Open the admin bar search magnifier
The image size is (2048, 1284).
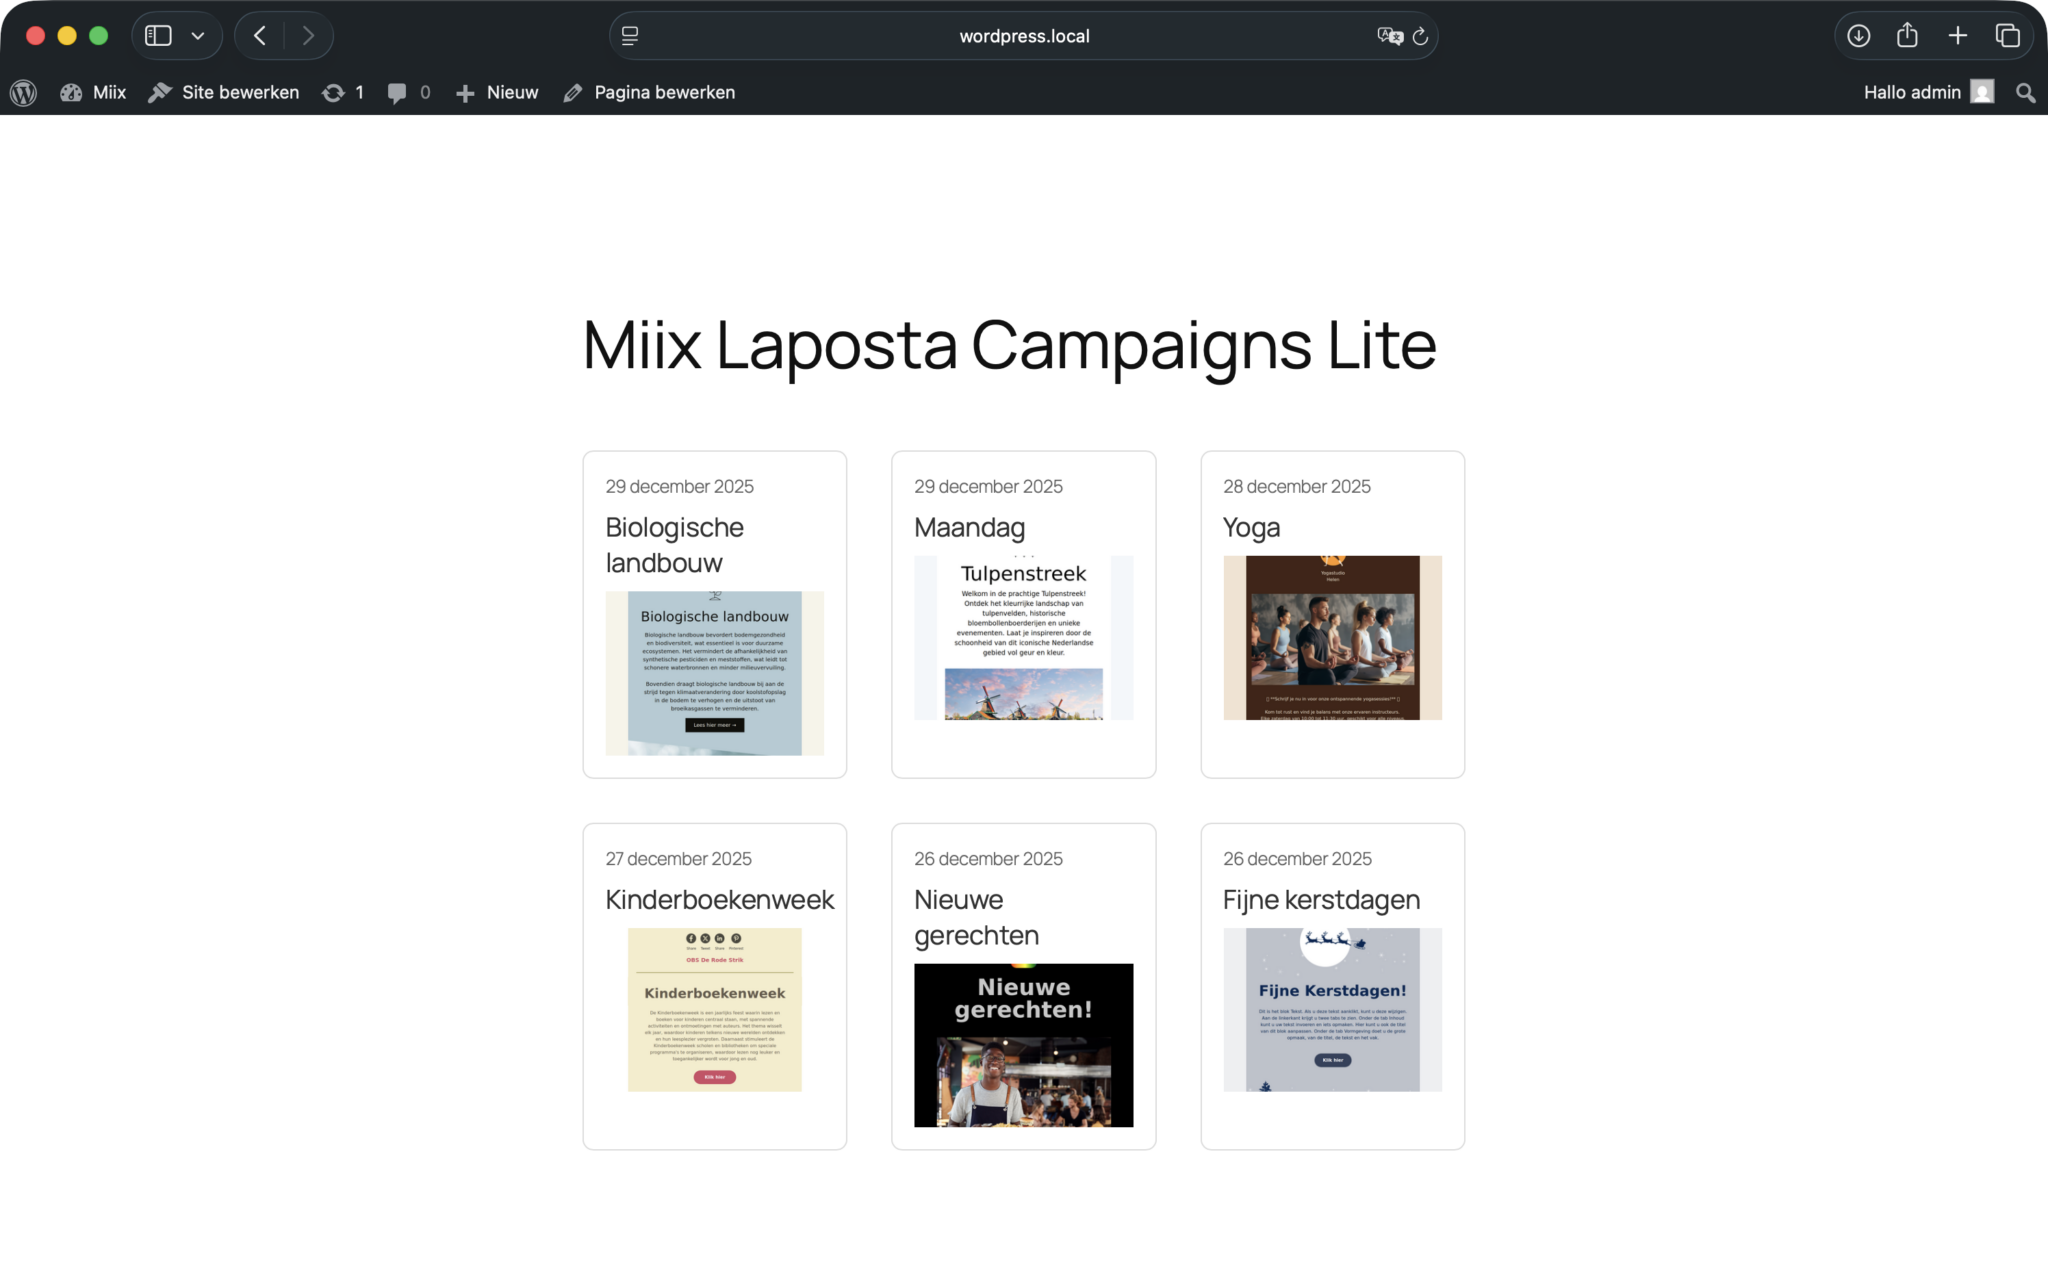2024,92
